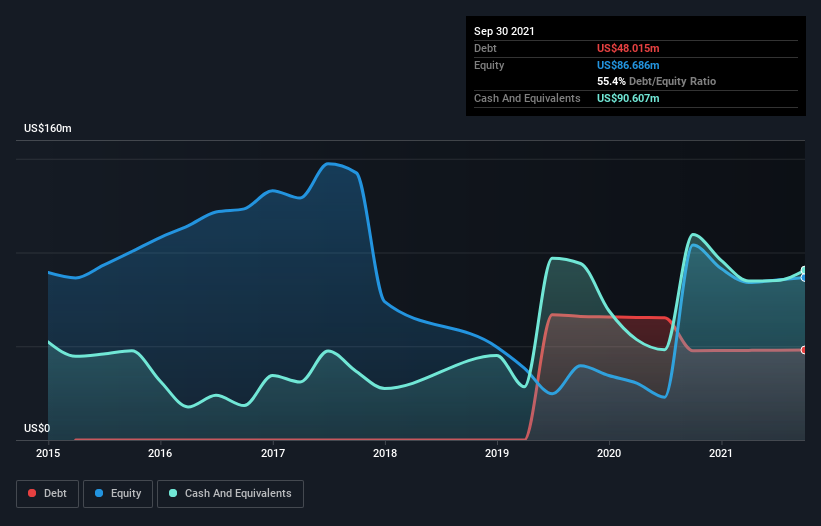This screenshot has height=526, width=821.
Task: Click the 2017 x-axis label
Action: tap(273, 453)
